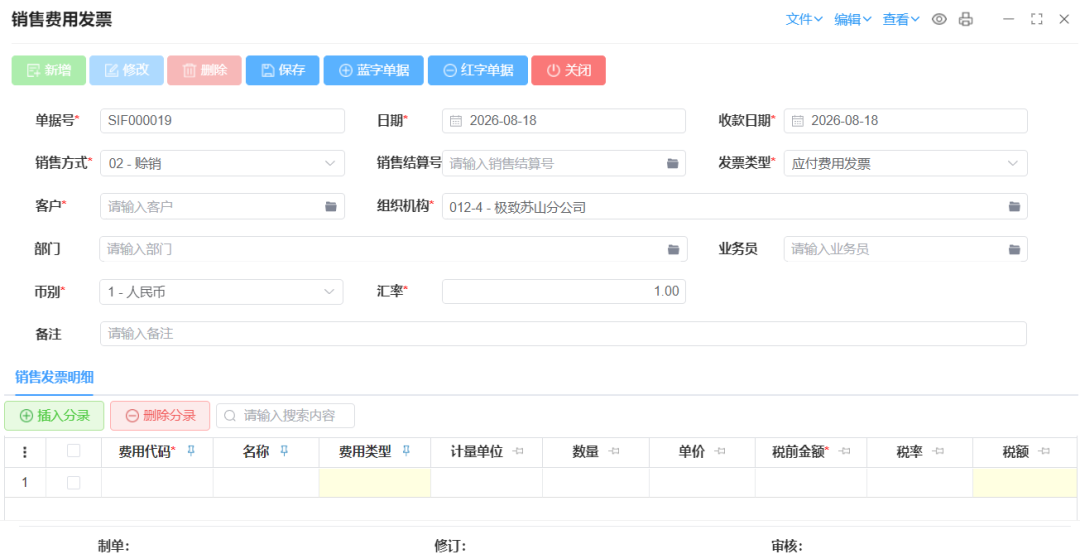Click the eye preview icon in header
1080x559 pixels.
939,19
